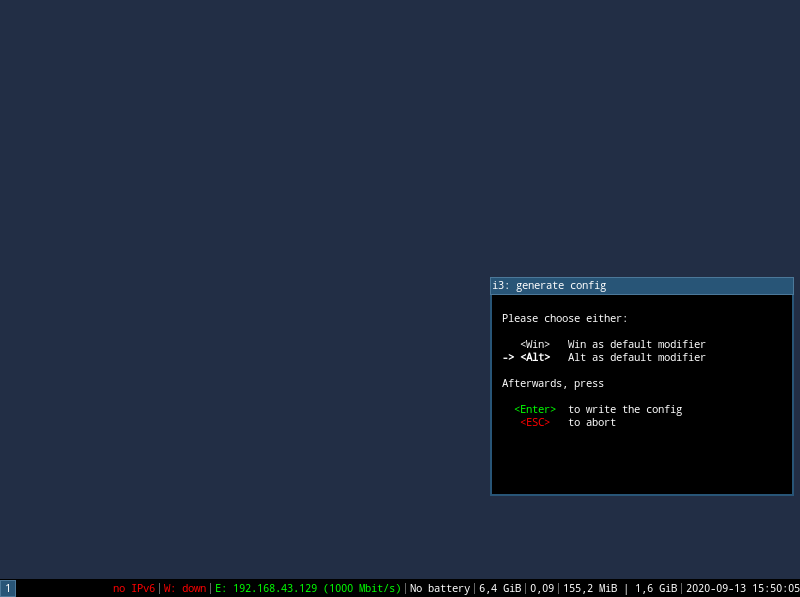Click 'Win as default modifier' text
The width and height of the screenshot is (800, 597).
pyautogui.click(x=636, y=344)
